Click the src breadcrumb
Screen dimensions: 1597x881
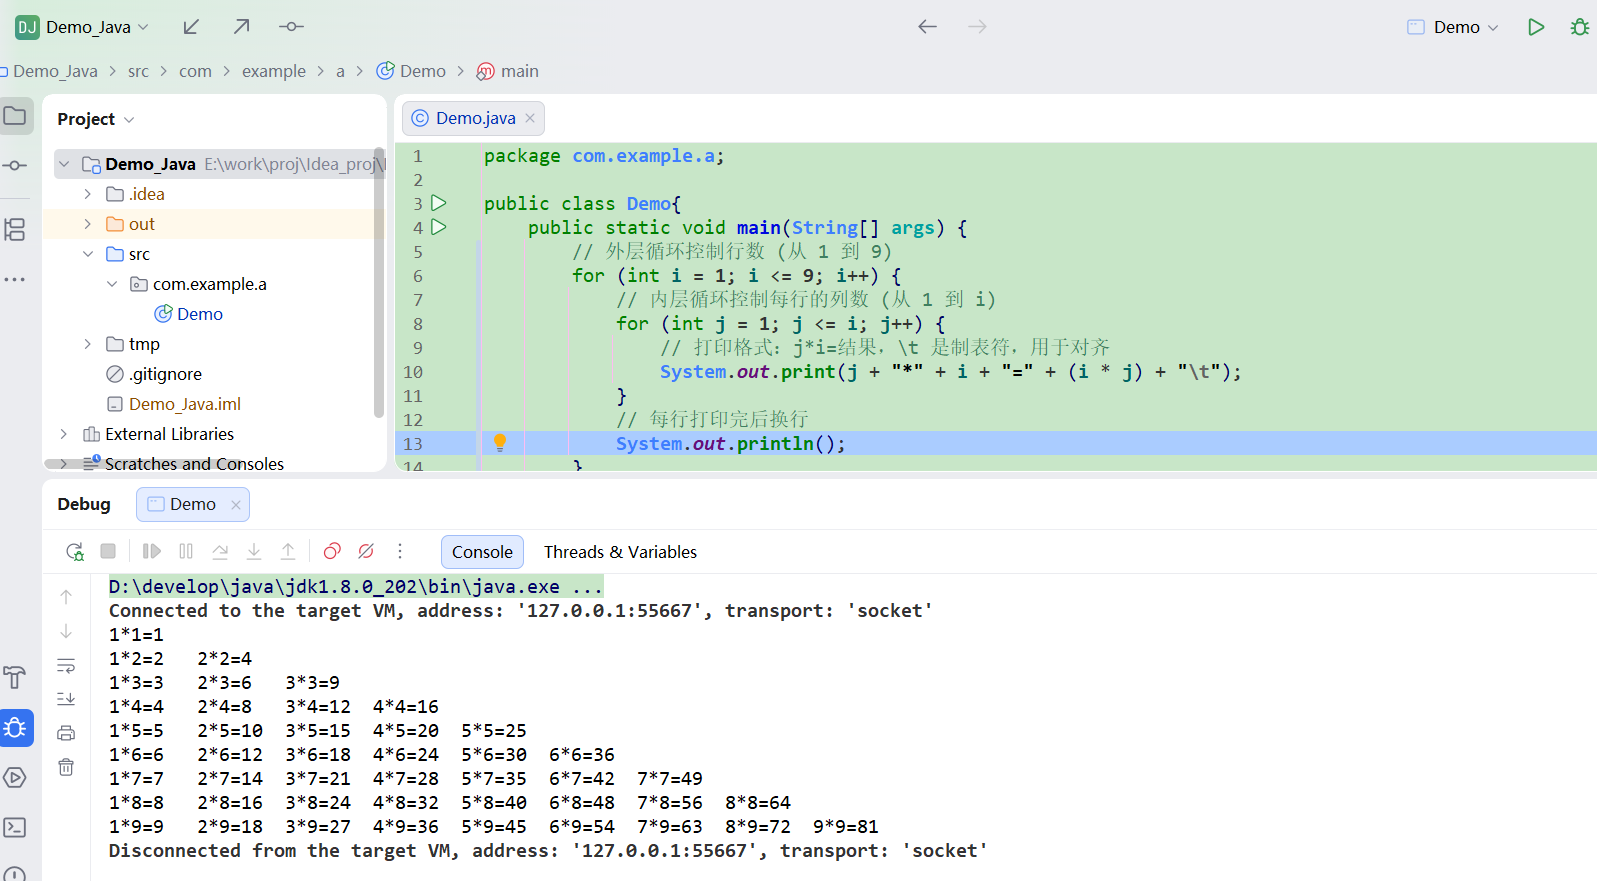pyautogui.click(x=138, y=71)
